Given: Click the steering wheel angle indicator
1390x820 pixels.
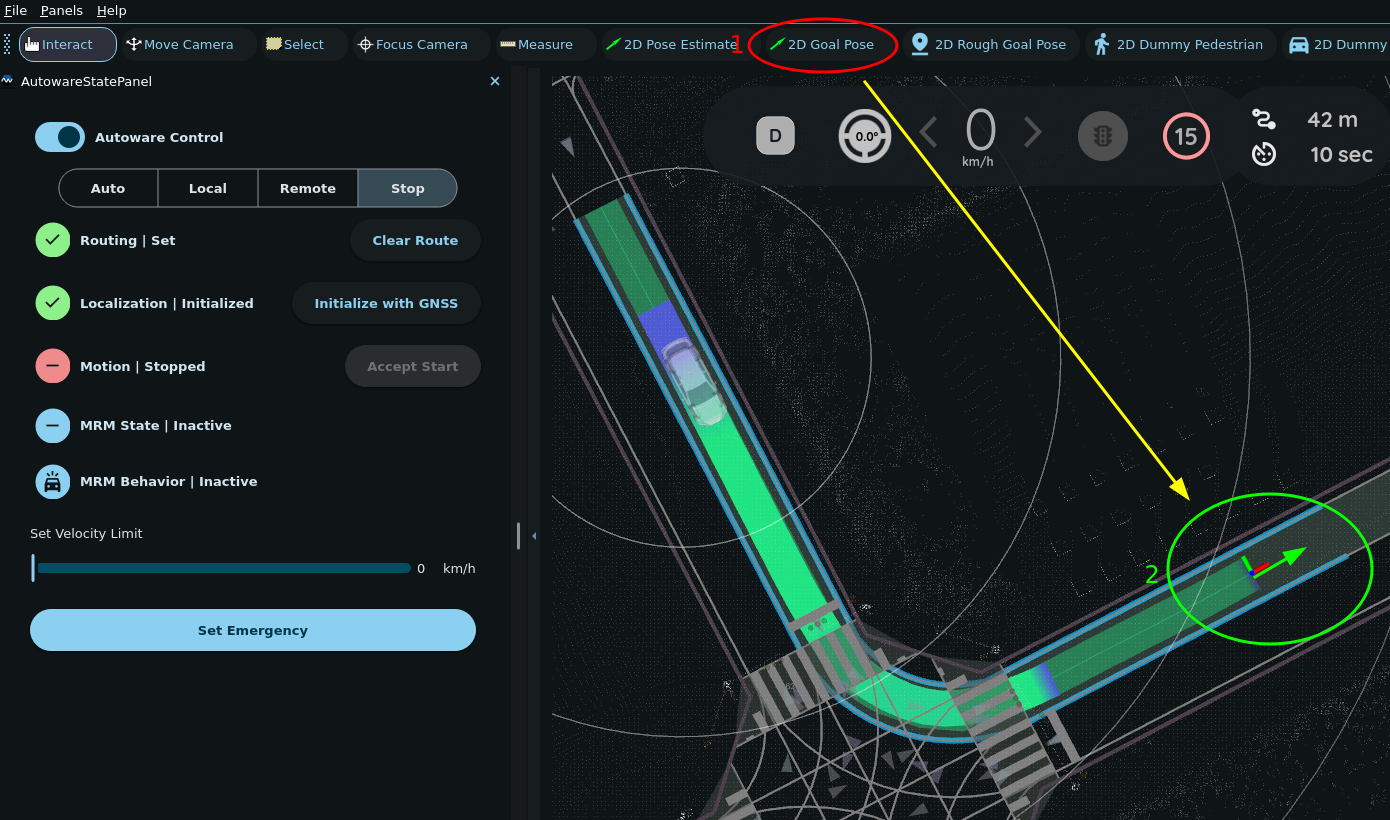Looking at the screenshot, I should click(x=864, y=136).
